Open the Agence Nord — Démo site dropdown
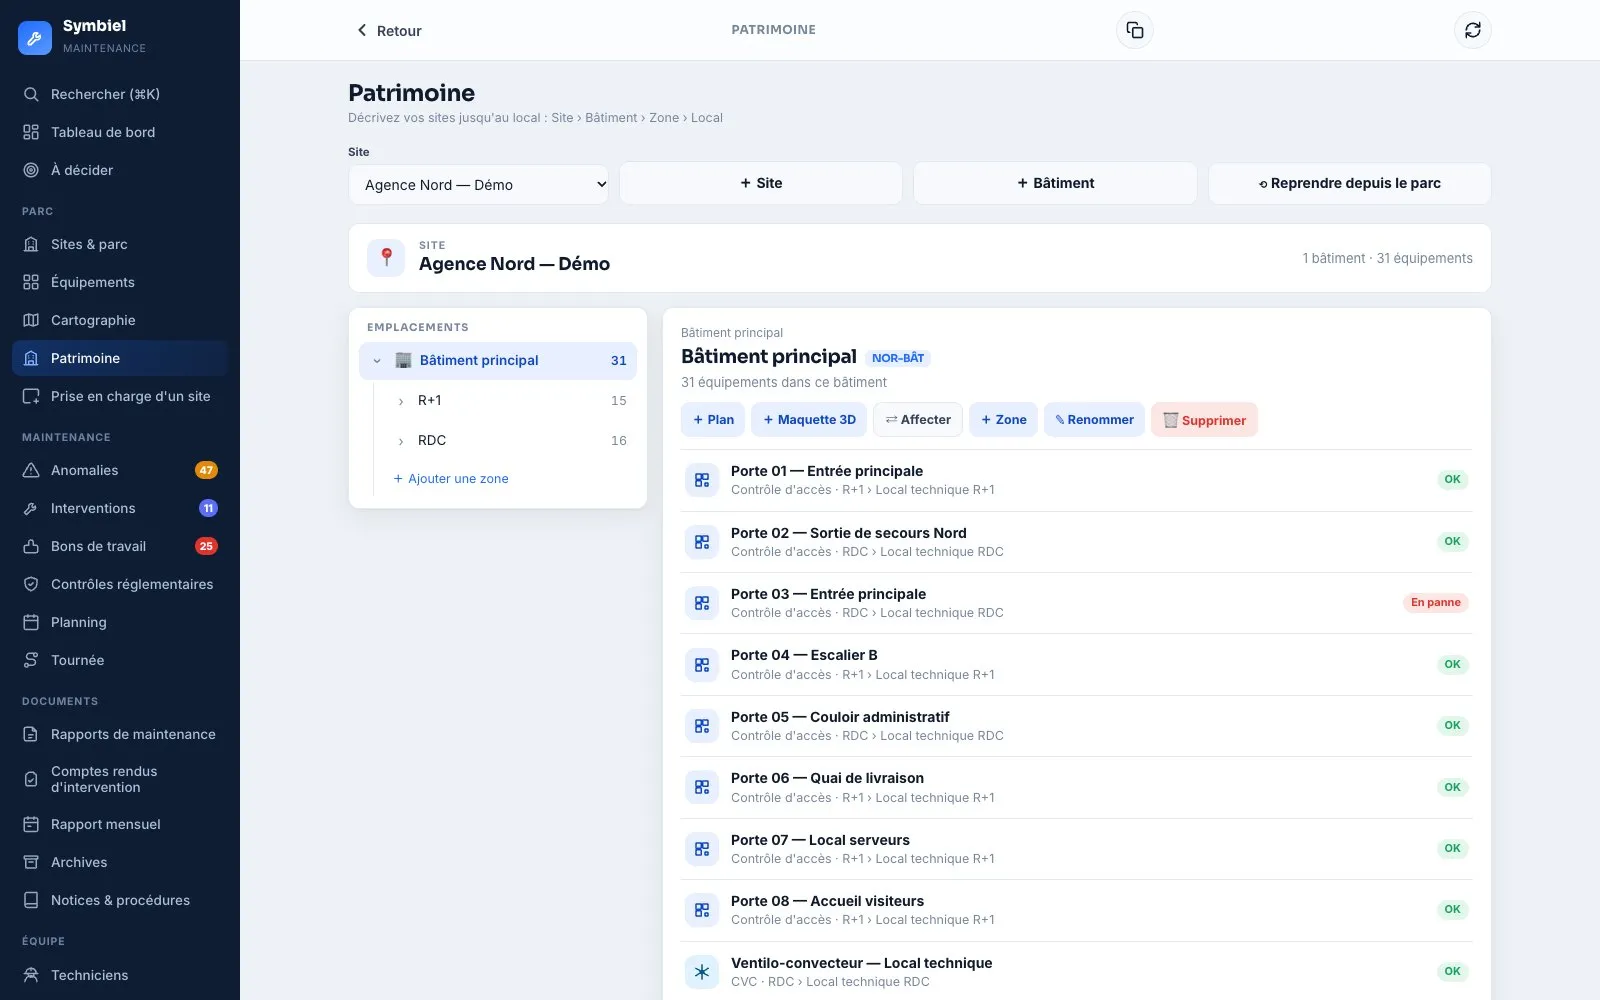Image resolution: width=1600 pixels, height=1000 pixels. pyautogui.click(x=478, y=185)
